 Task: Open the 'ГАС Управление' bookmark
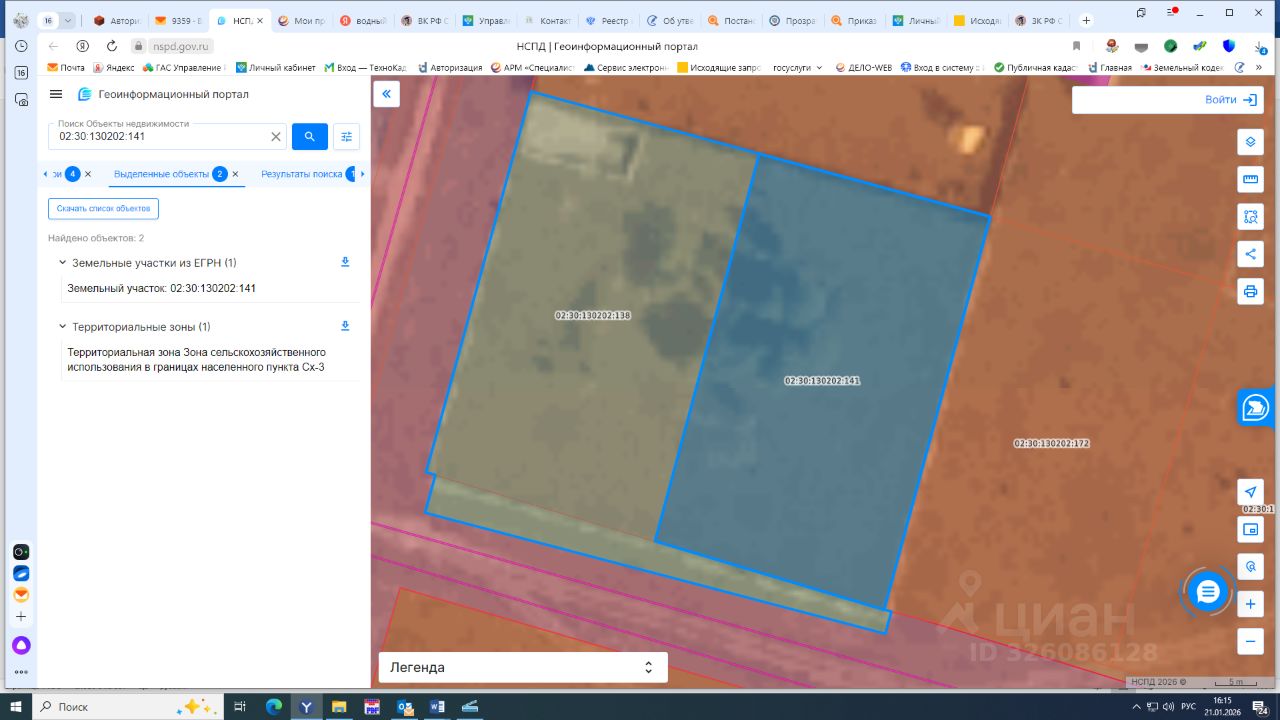click(x=184, y=68)
